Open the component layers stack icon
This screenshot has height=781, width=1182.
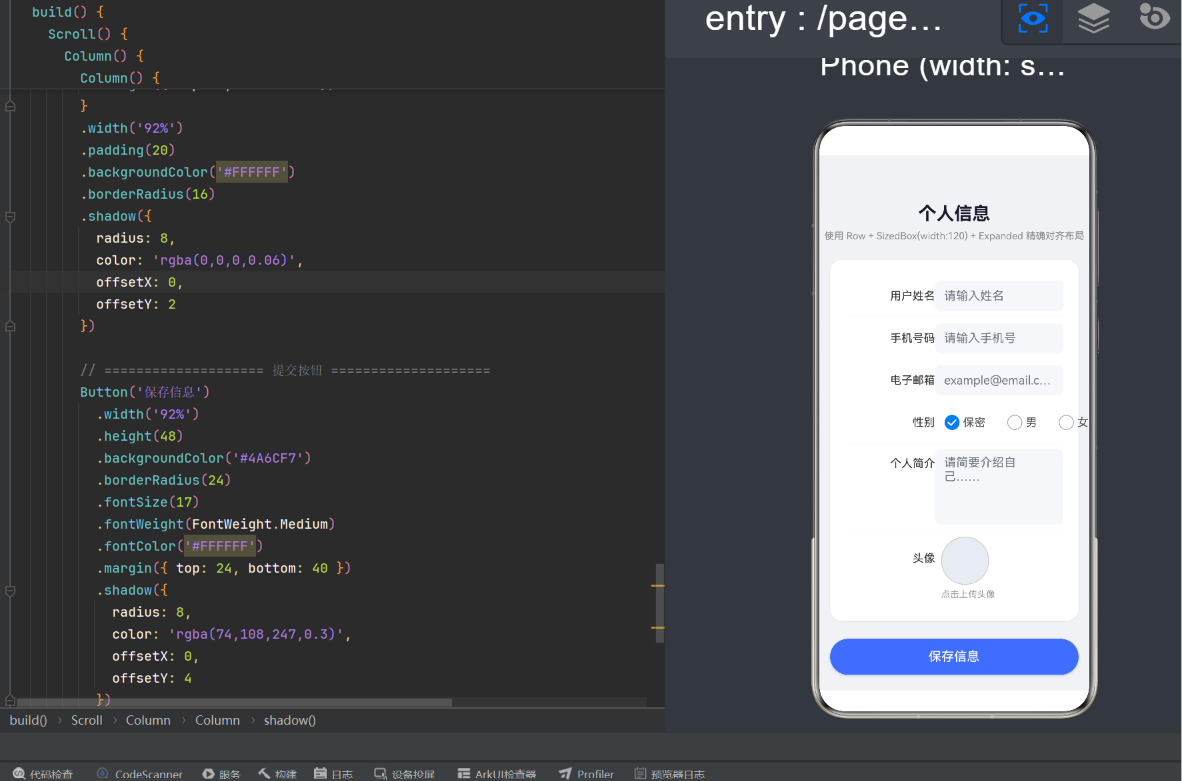1093,18
